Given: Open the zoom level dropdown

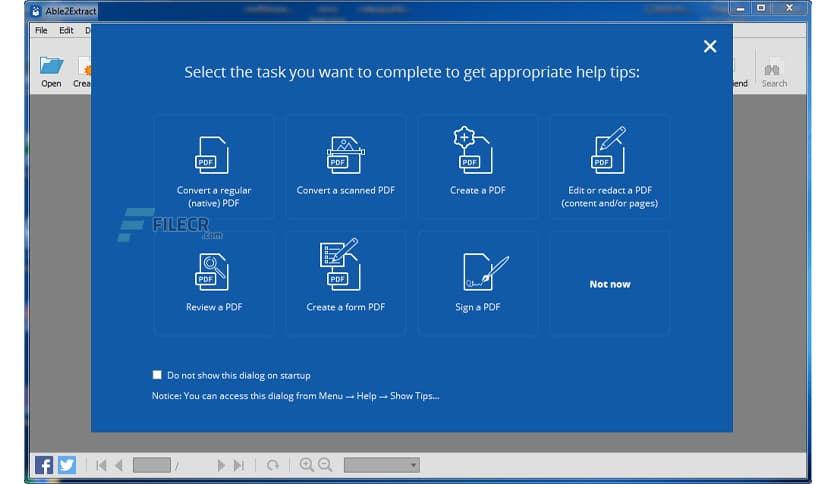Looking at the screenshot, I should 382,465.
